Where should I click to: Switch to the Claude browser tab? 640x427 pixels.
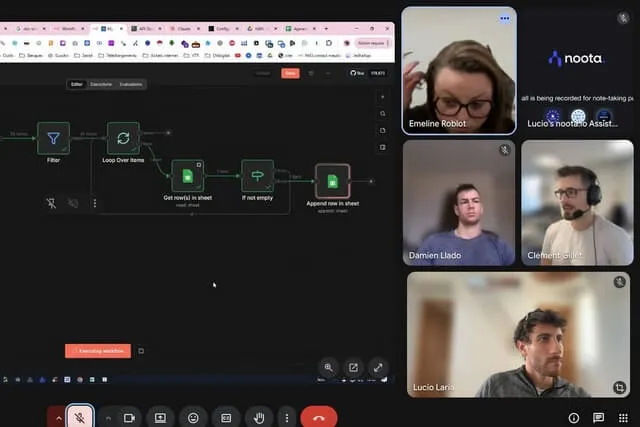184,29
